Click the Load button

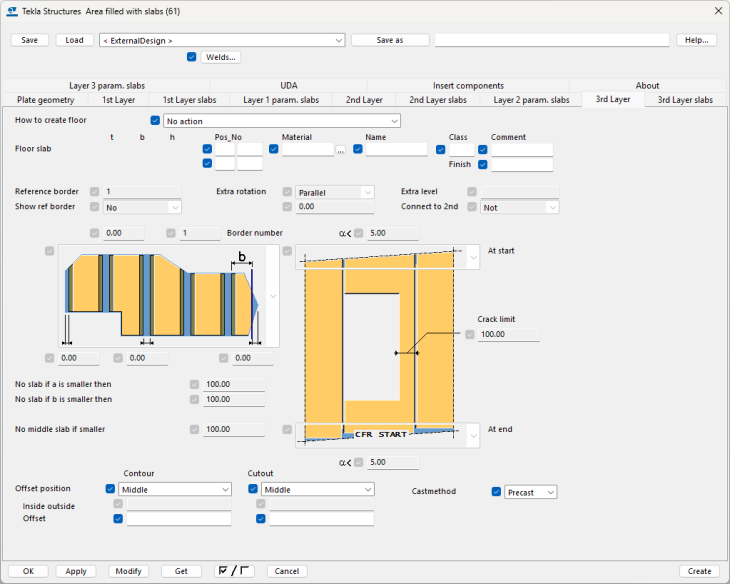74,40
